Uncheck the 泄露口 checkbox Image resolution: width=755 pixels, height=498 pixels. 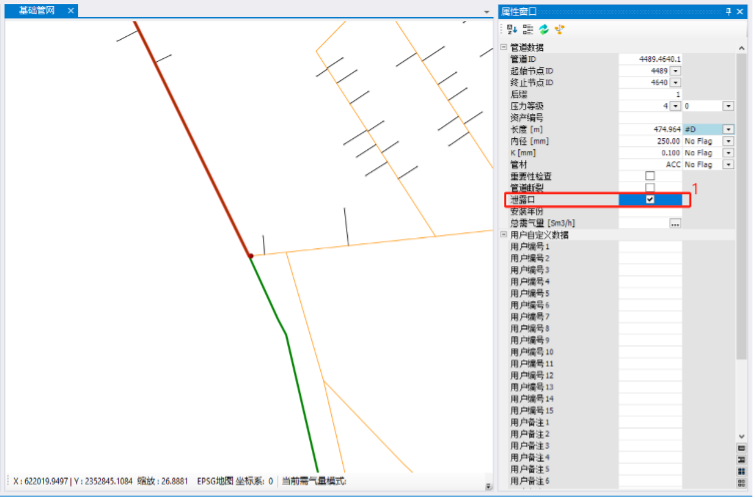click(650, 200)
